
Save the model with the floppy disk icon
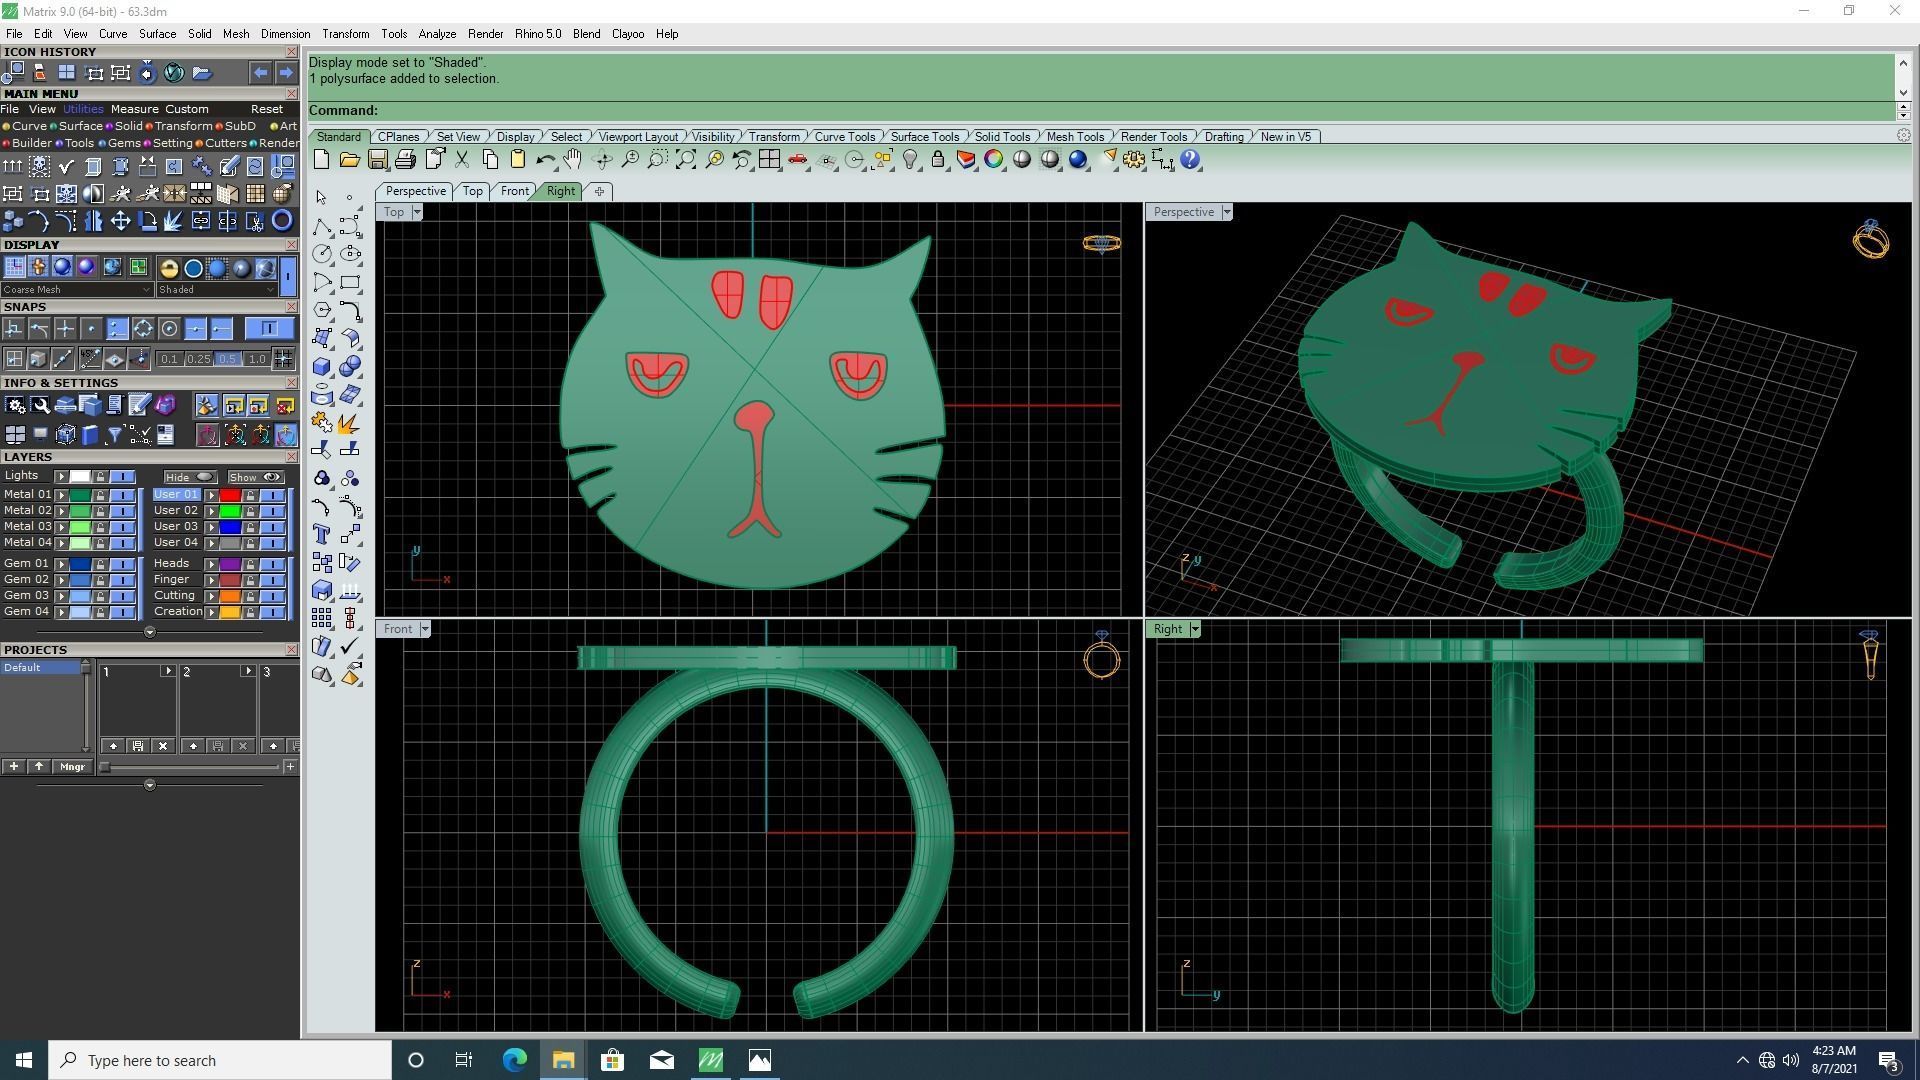point(377,160)
